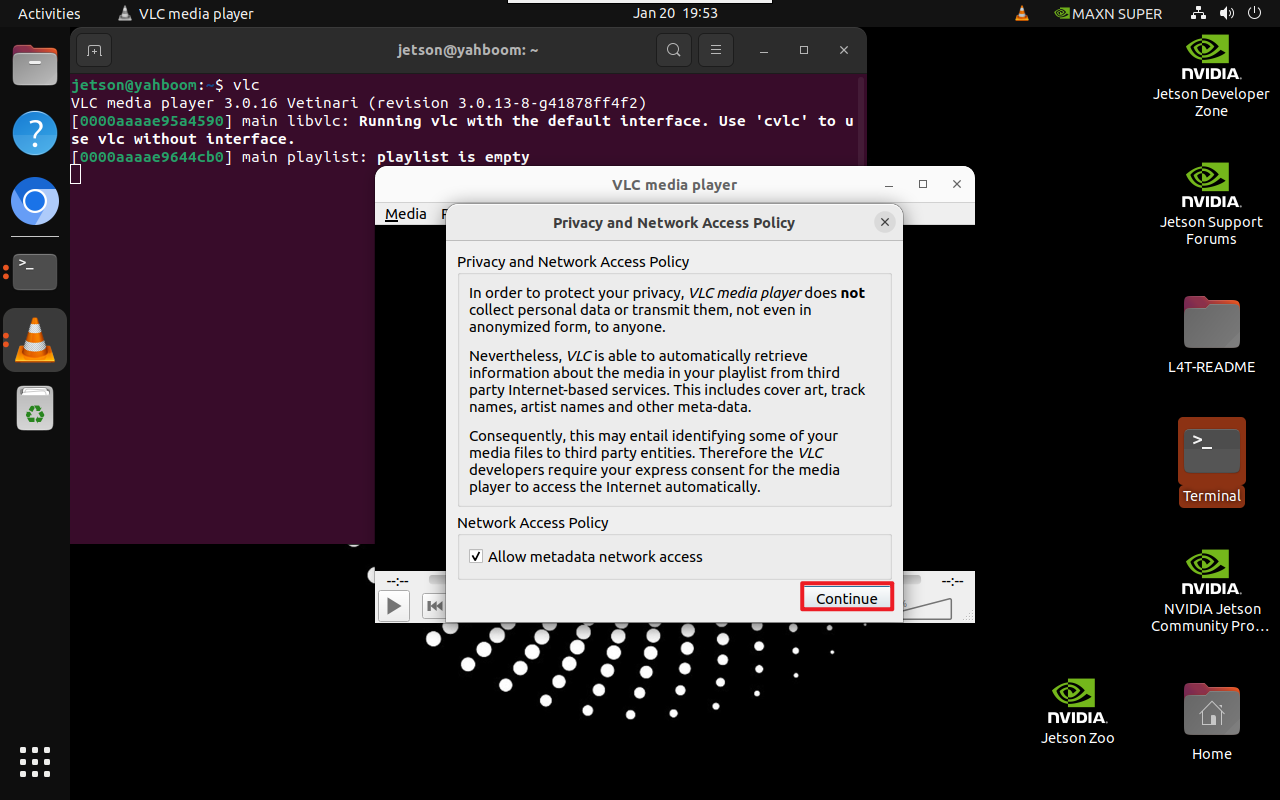Open the terminal hamburger menu
The height and width of the screenshot is (800, 1280).
tap(714, 50)
